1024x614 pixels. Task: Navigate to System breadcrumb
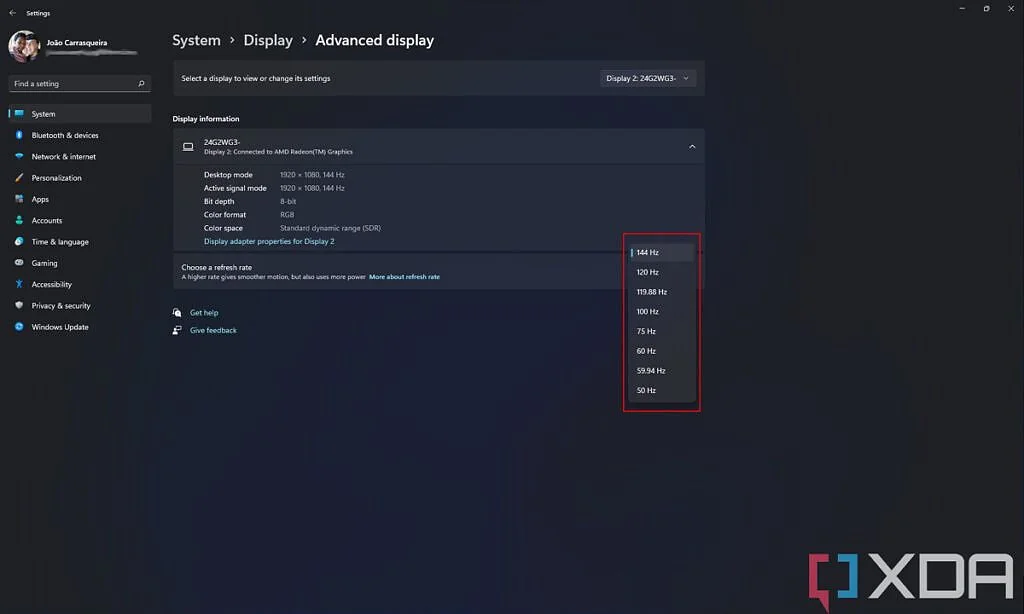click(196, 40)
